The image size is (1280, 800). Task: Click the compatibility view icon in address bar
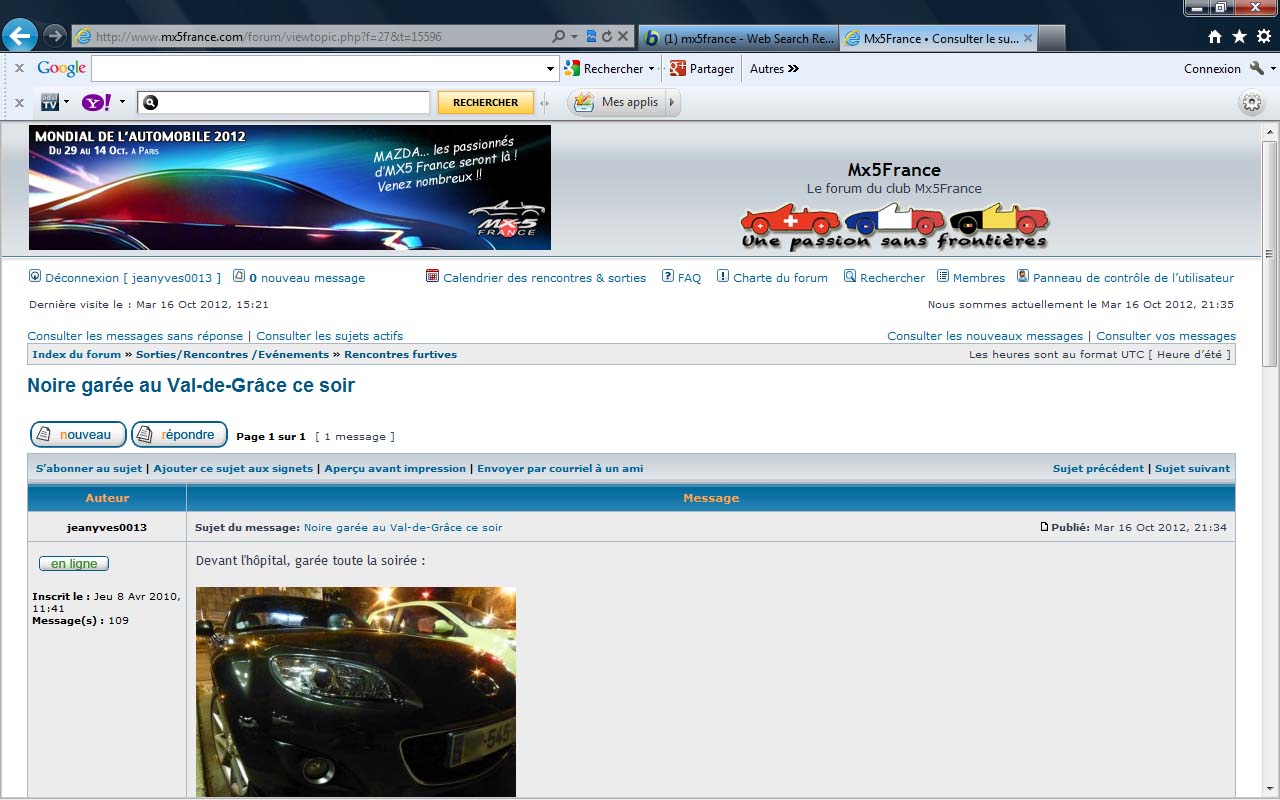[x=591, y=36]
